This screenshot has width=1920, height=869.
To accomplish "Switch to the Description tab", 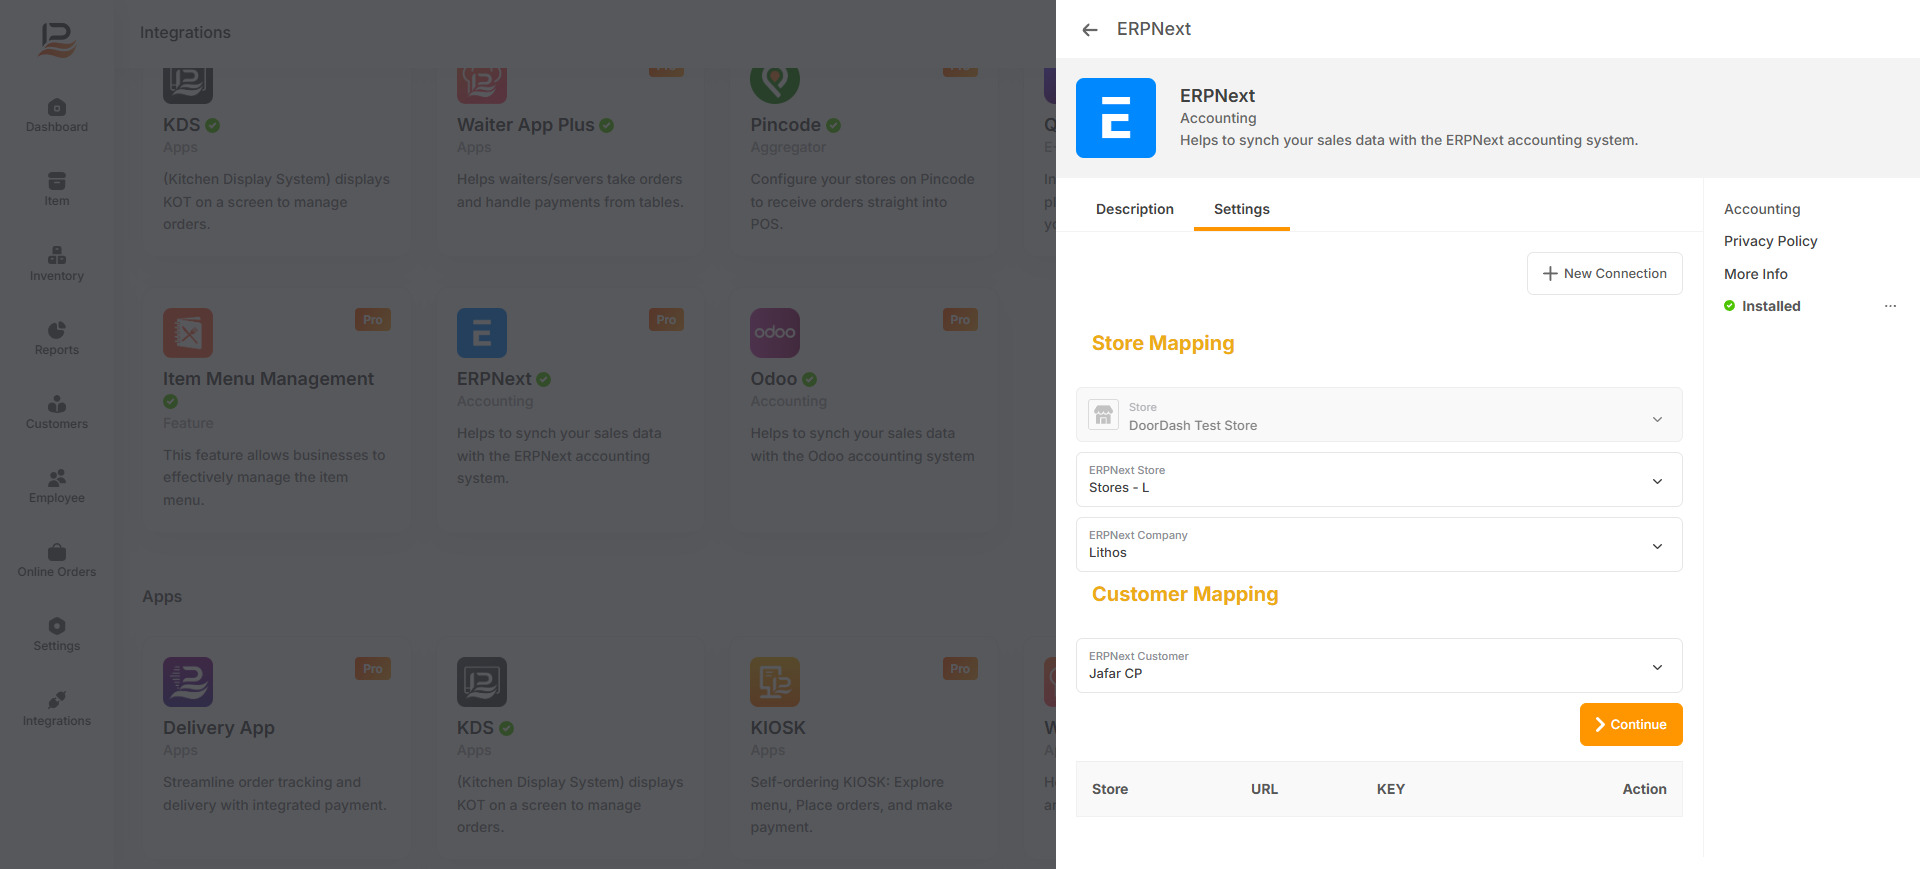I will pos(1134,209).
